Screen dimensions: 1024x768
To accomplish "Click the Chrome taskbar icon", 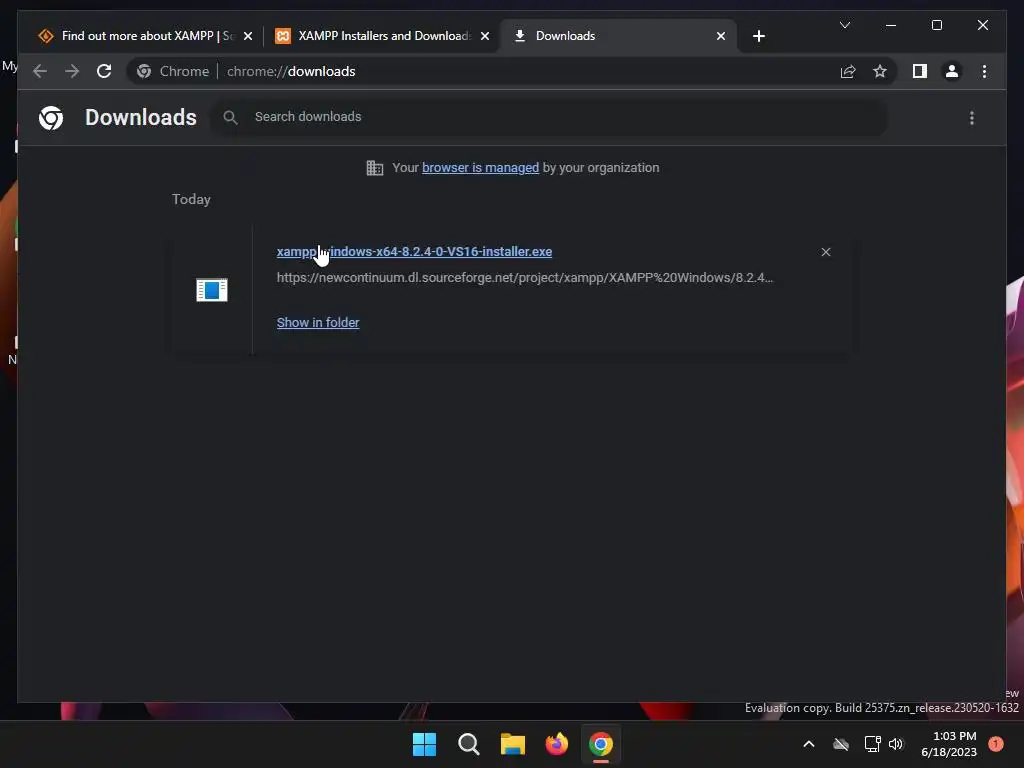I will (601, 744).
